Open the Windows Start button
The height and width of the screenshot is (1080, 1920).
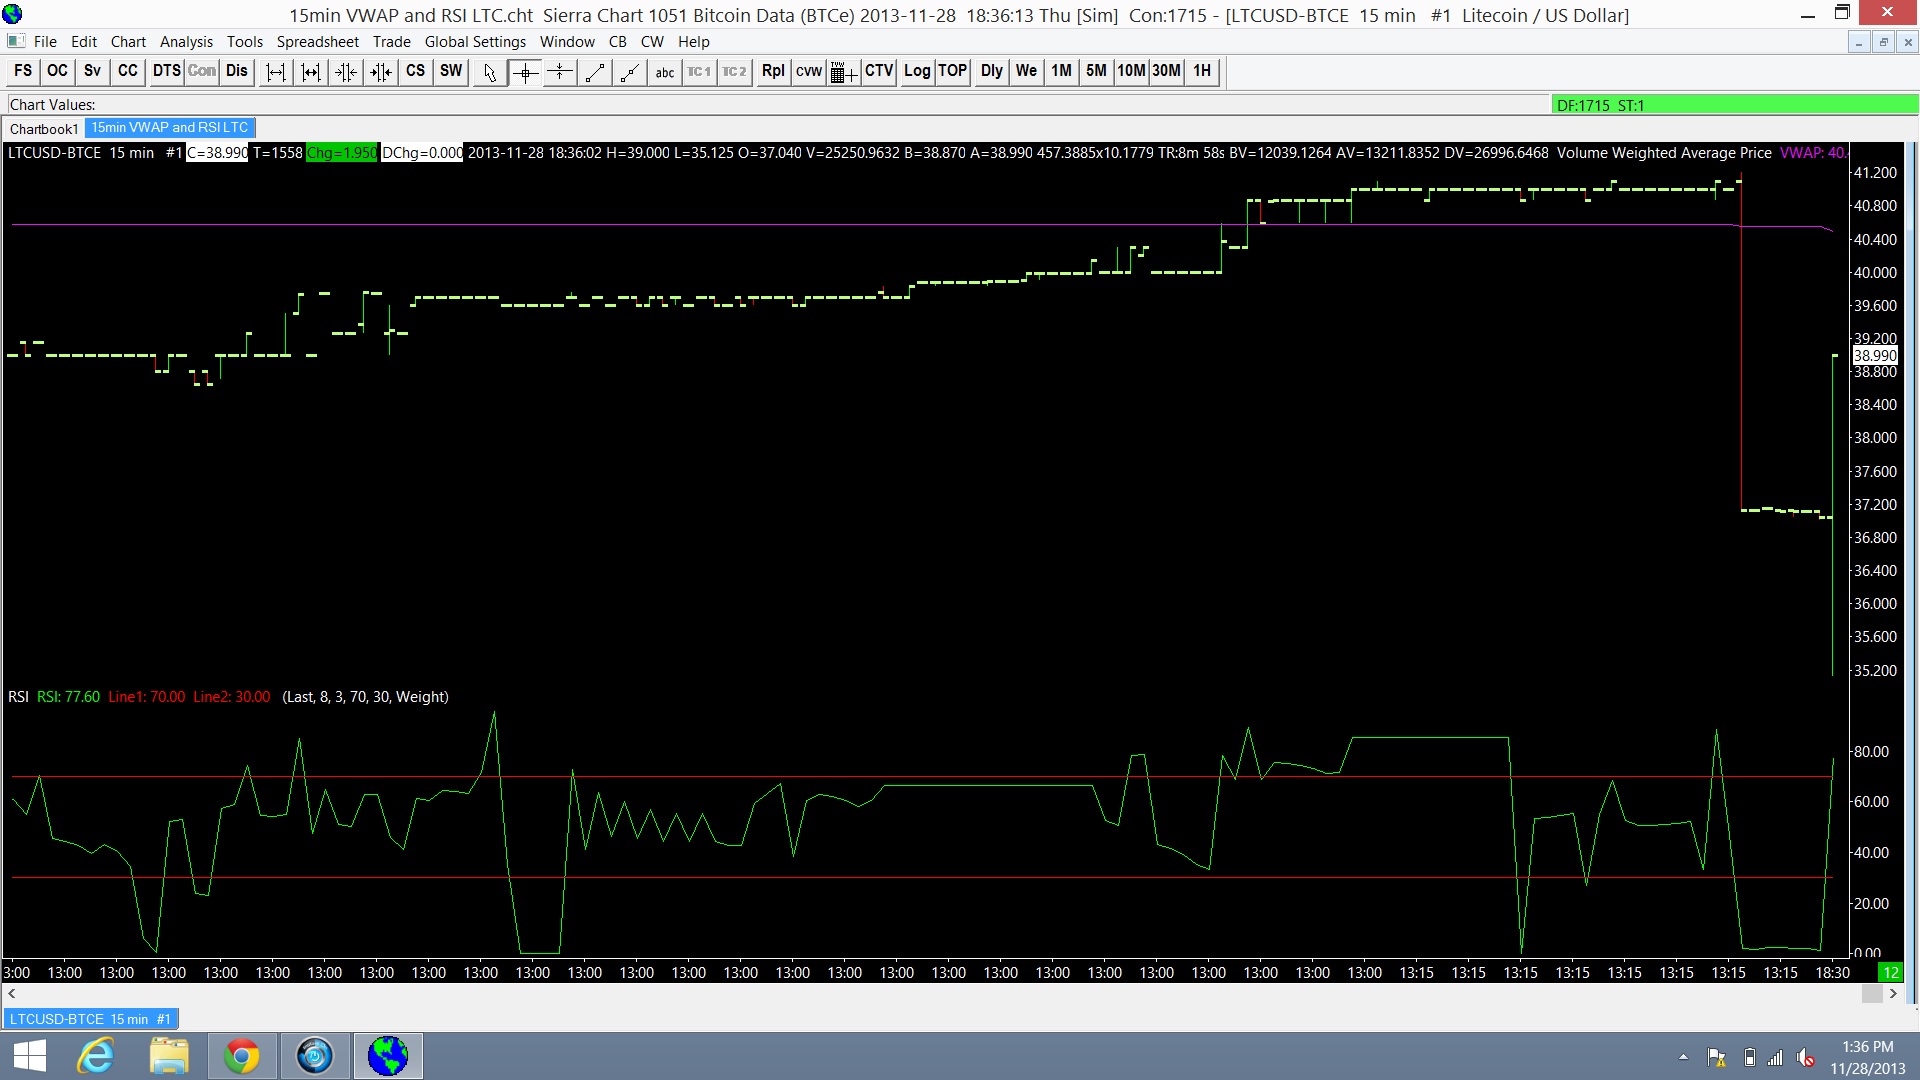coord(30,1056)
